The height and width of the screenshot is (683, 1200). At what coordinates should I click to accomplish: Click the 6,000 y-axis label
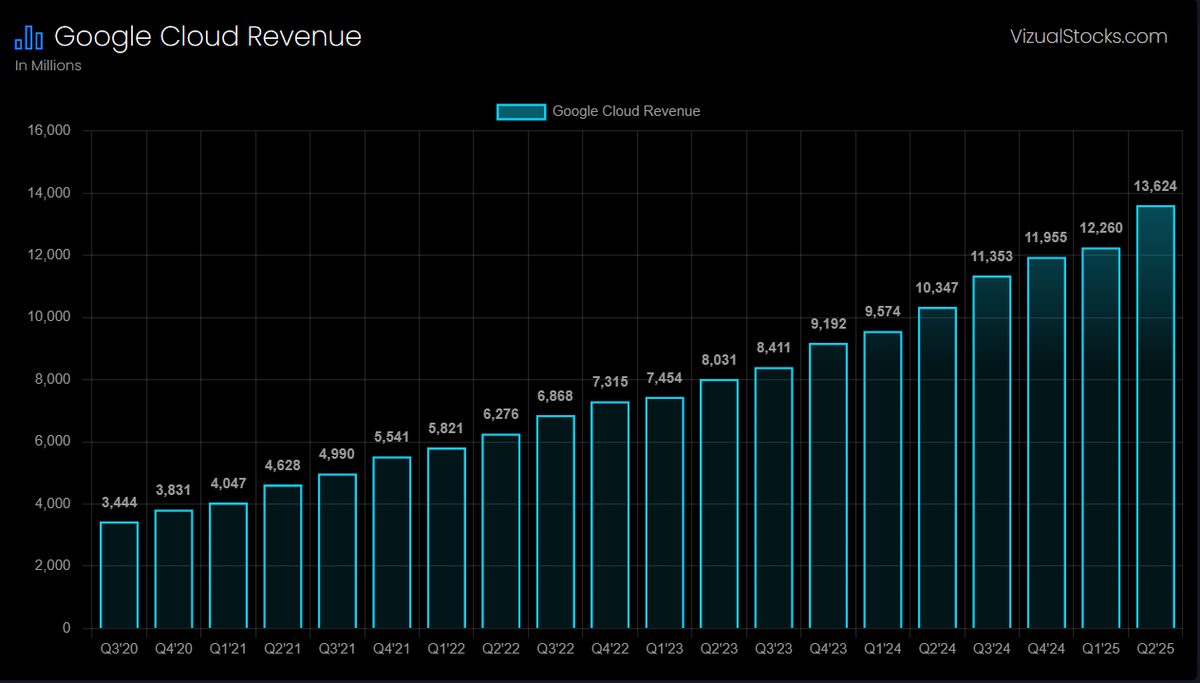pyautogui.click(x=51, y=442)
